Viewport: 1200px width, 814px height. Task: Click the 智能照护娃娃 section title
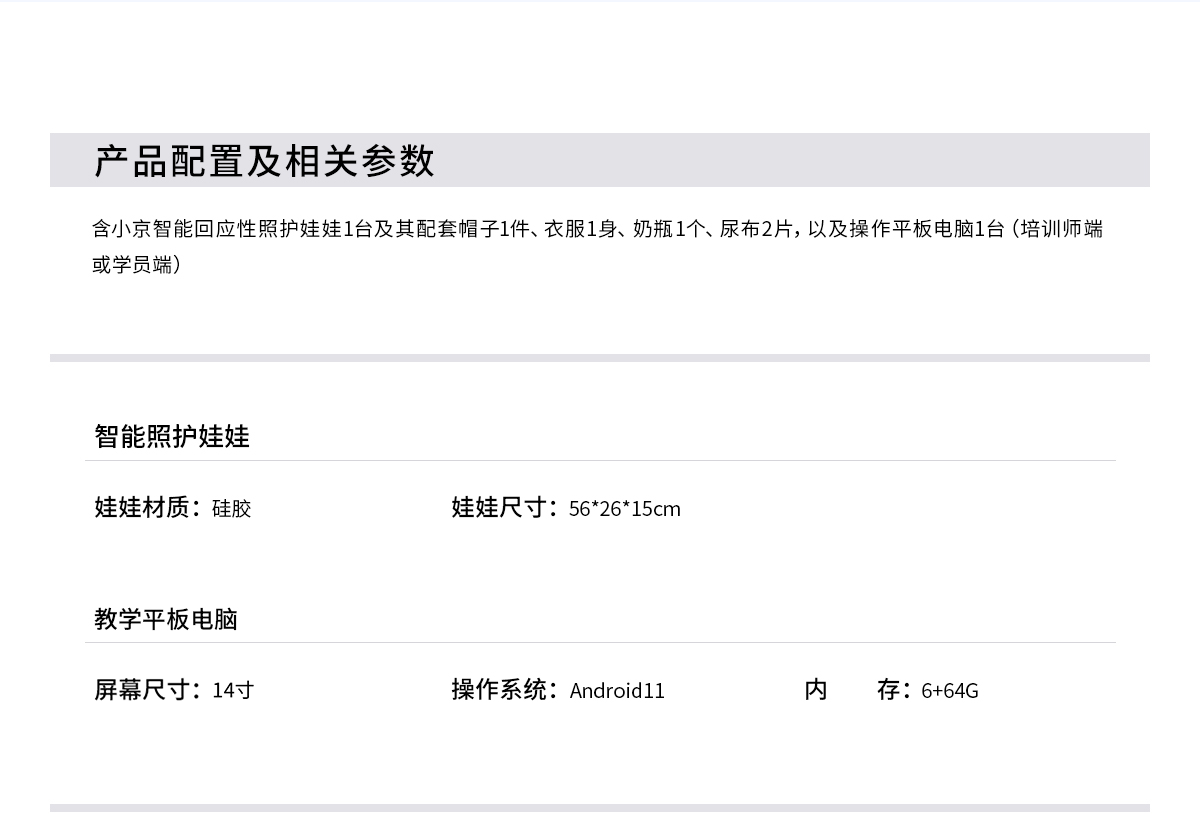172,436
